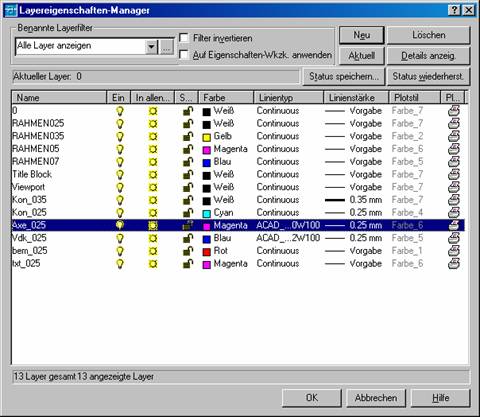
Task: Lock the Viewport layer padlock icon
Action: tap(188, 187)
